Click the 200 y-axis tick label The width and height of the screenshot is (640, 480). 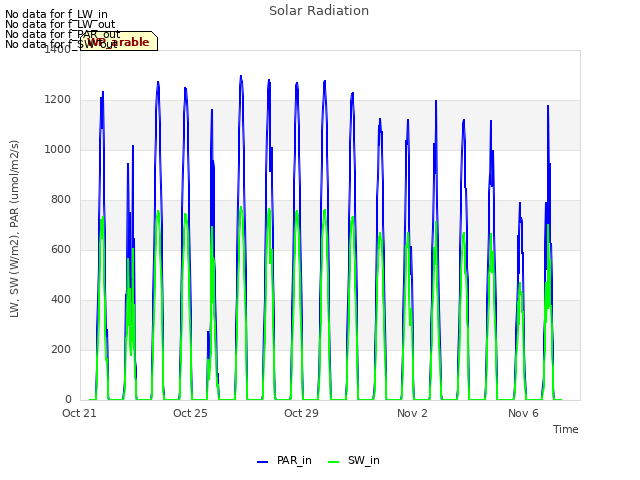click(x=61, y=349)
